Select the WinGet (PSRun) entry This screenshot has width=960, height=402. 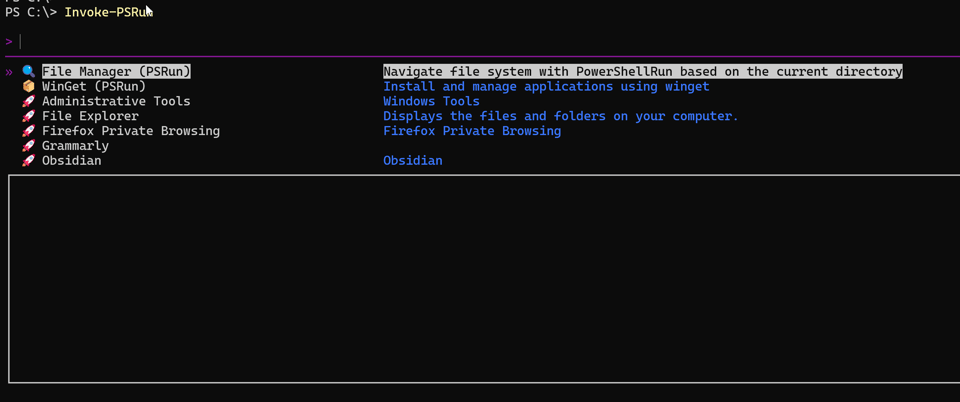point(94,86)
